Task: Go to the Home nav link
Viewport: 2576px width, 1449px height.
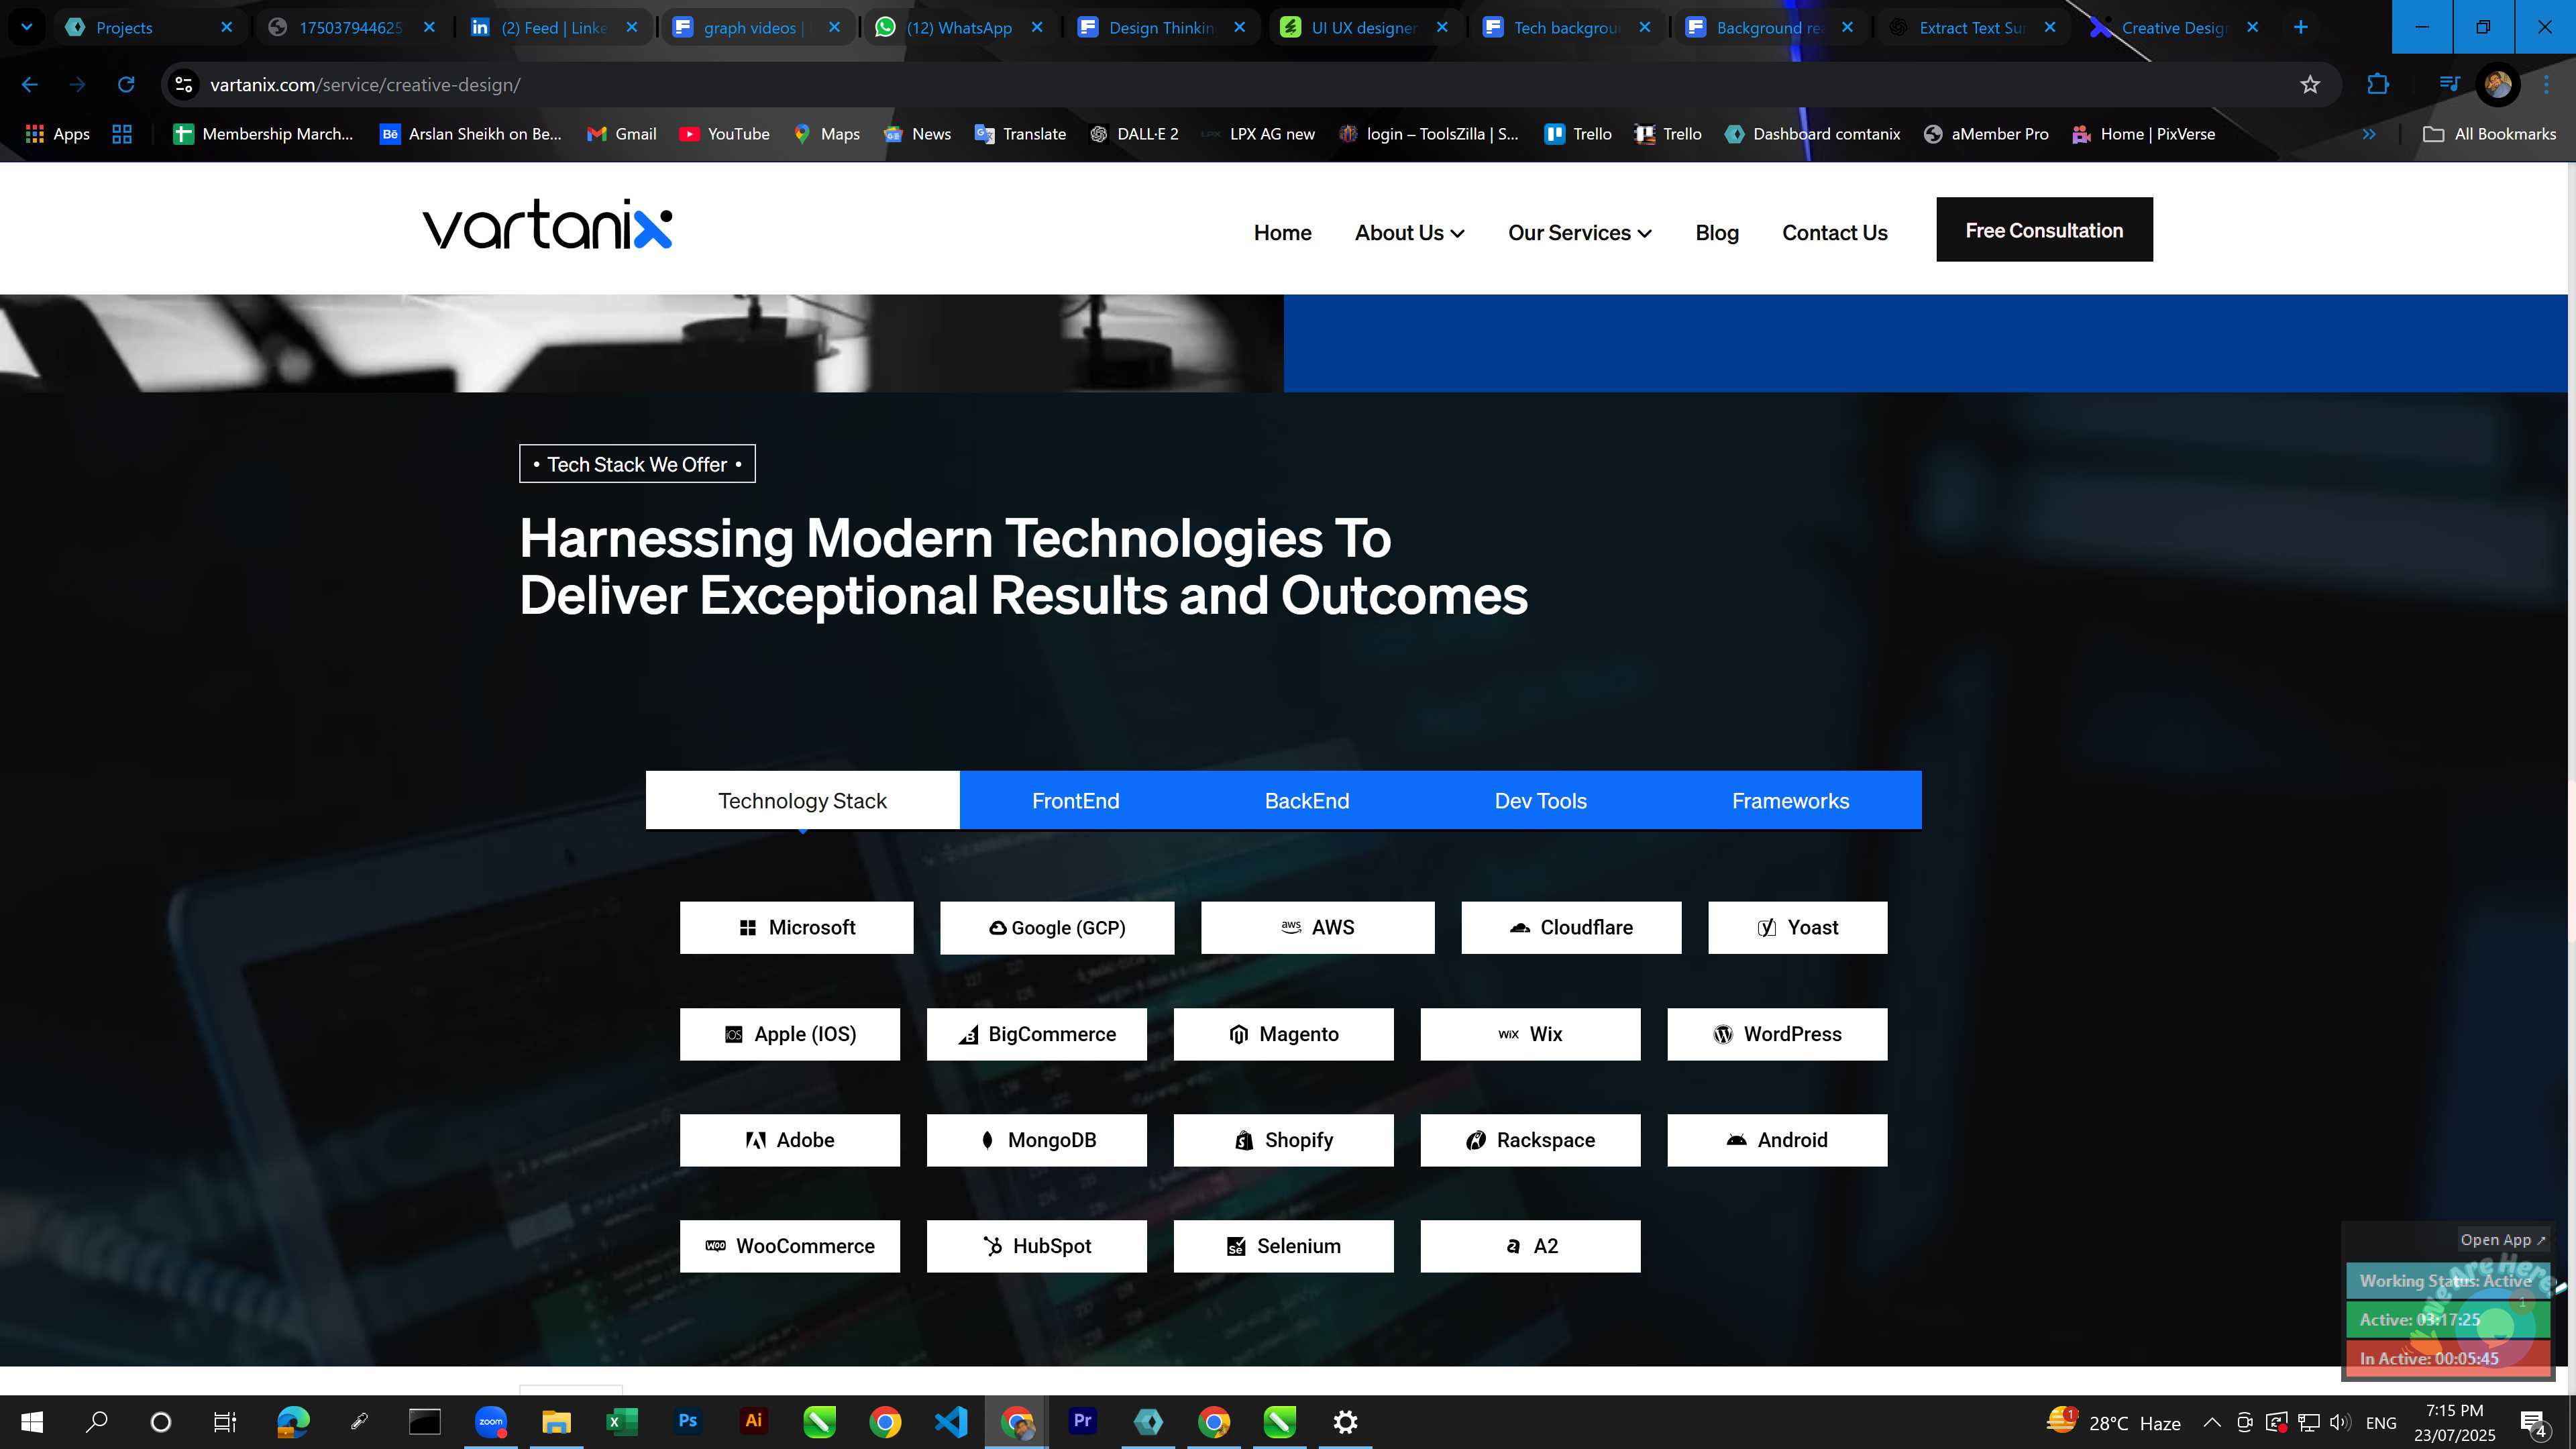Action: pos(1282,233)
